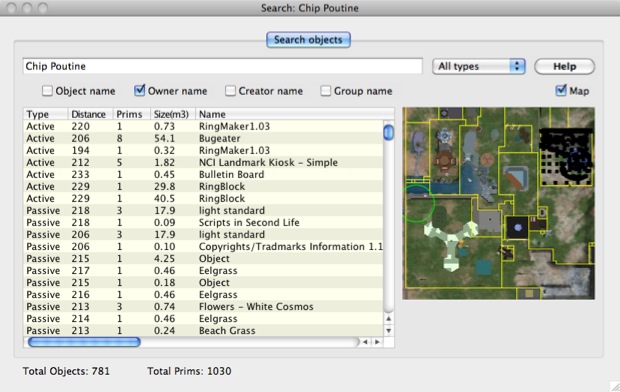The image size is (620, 392).
Task: Select the RingMaker1.03 row at distance 220
Action: click(203, 127)
